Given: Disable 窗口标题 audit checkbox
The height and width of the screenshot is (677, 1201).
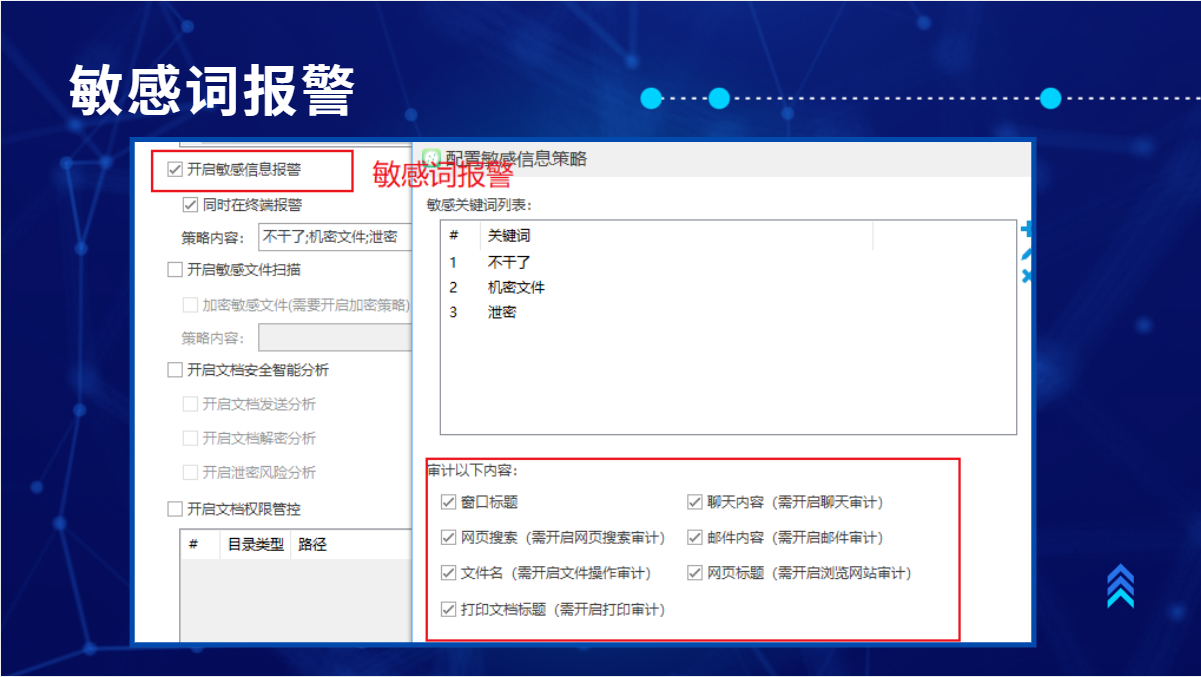Looking at the screenshot, I should pos(448,502).
